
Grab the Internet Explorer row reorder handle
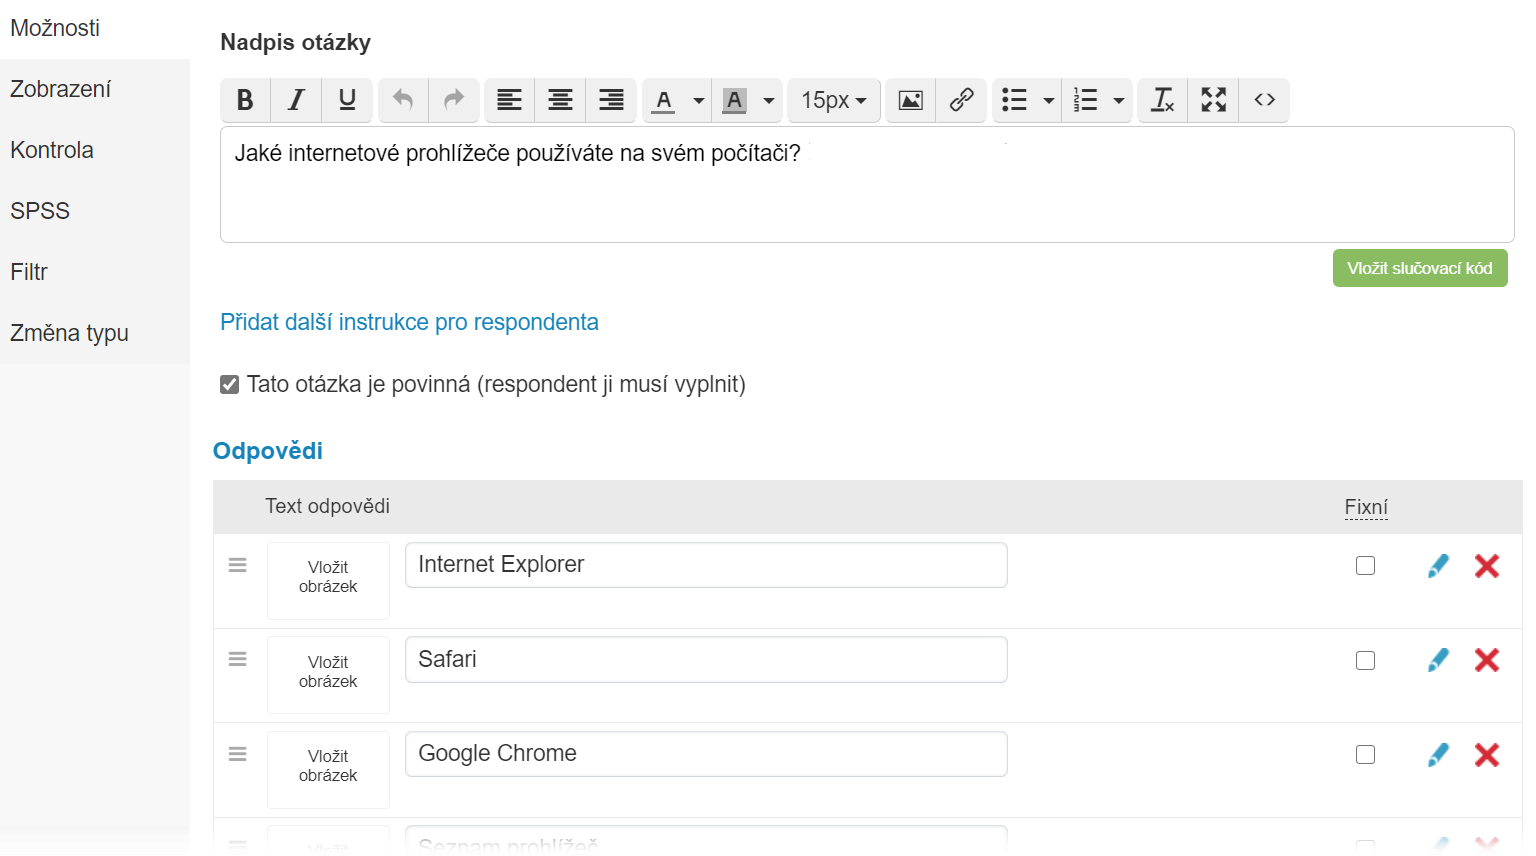tap(238, 565)
